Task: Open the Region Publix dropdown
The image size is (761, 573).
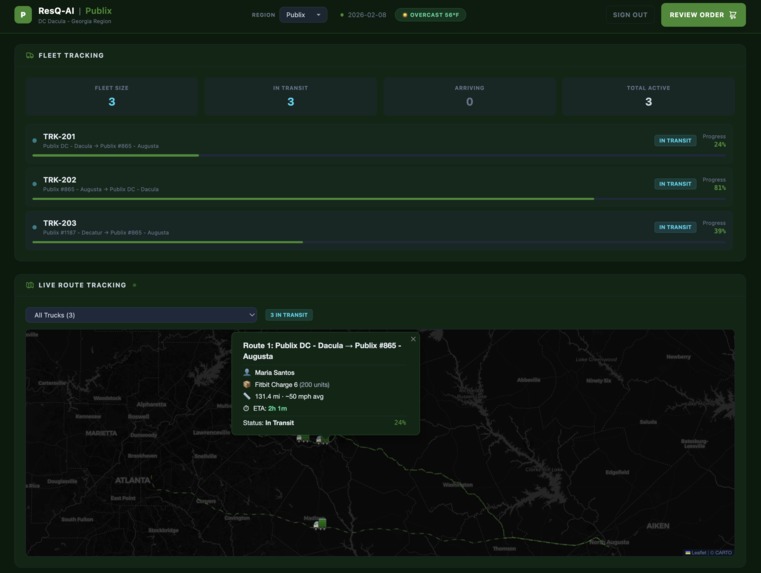Action: 303,15
